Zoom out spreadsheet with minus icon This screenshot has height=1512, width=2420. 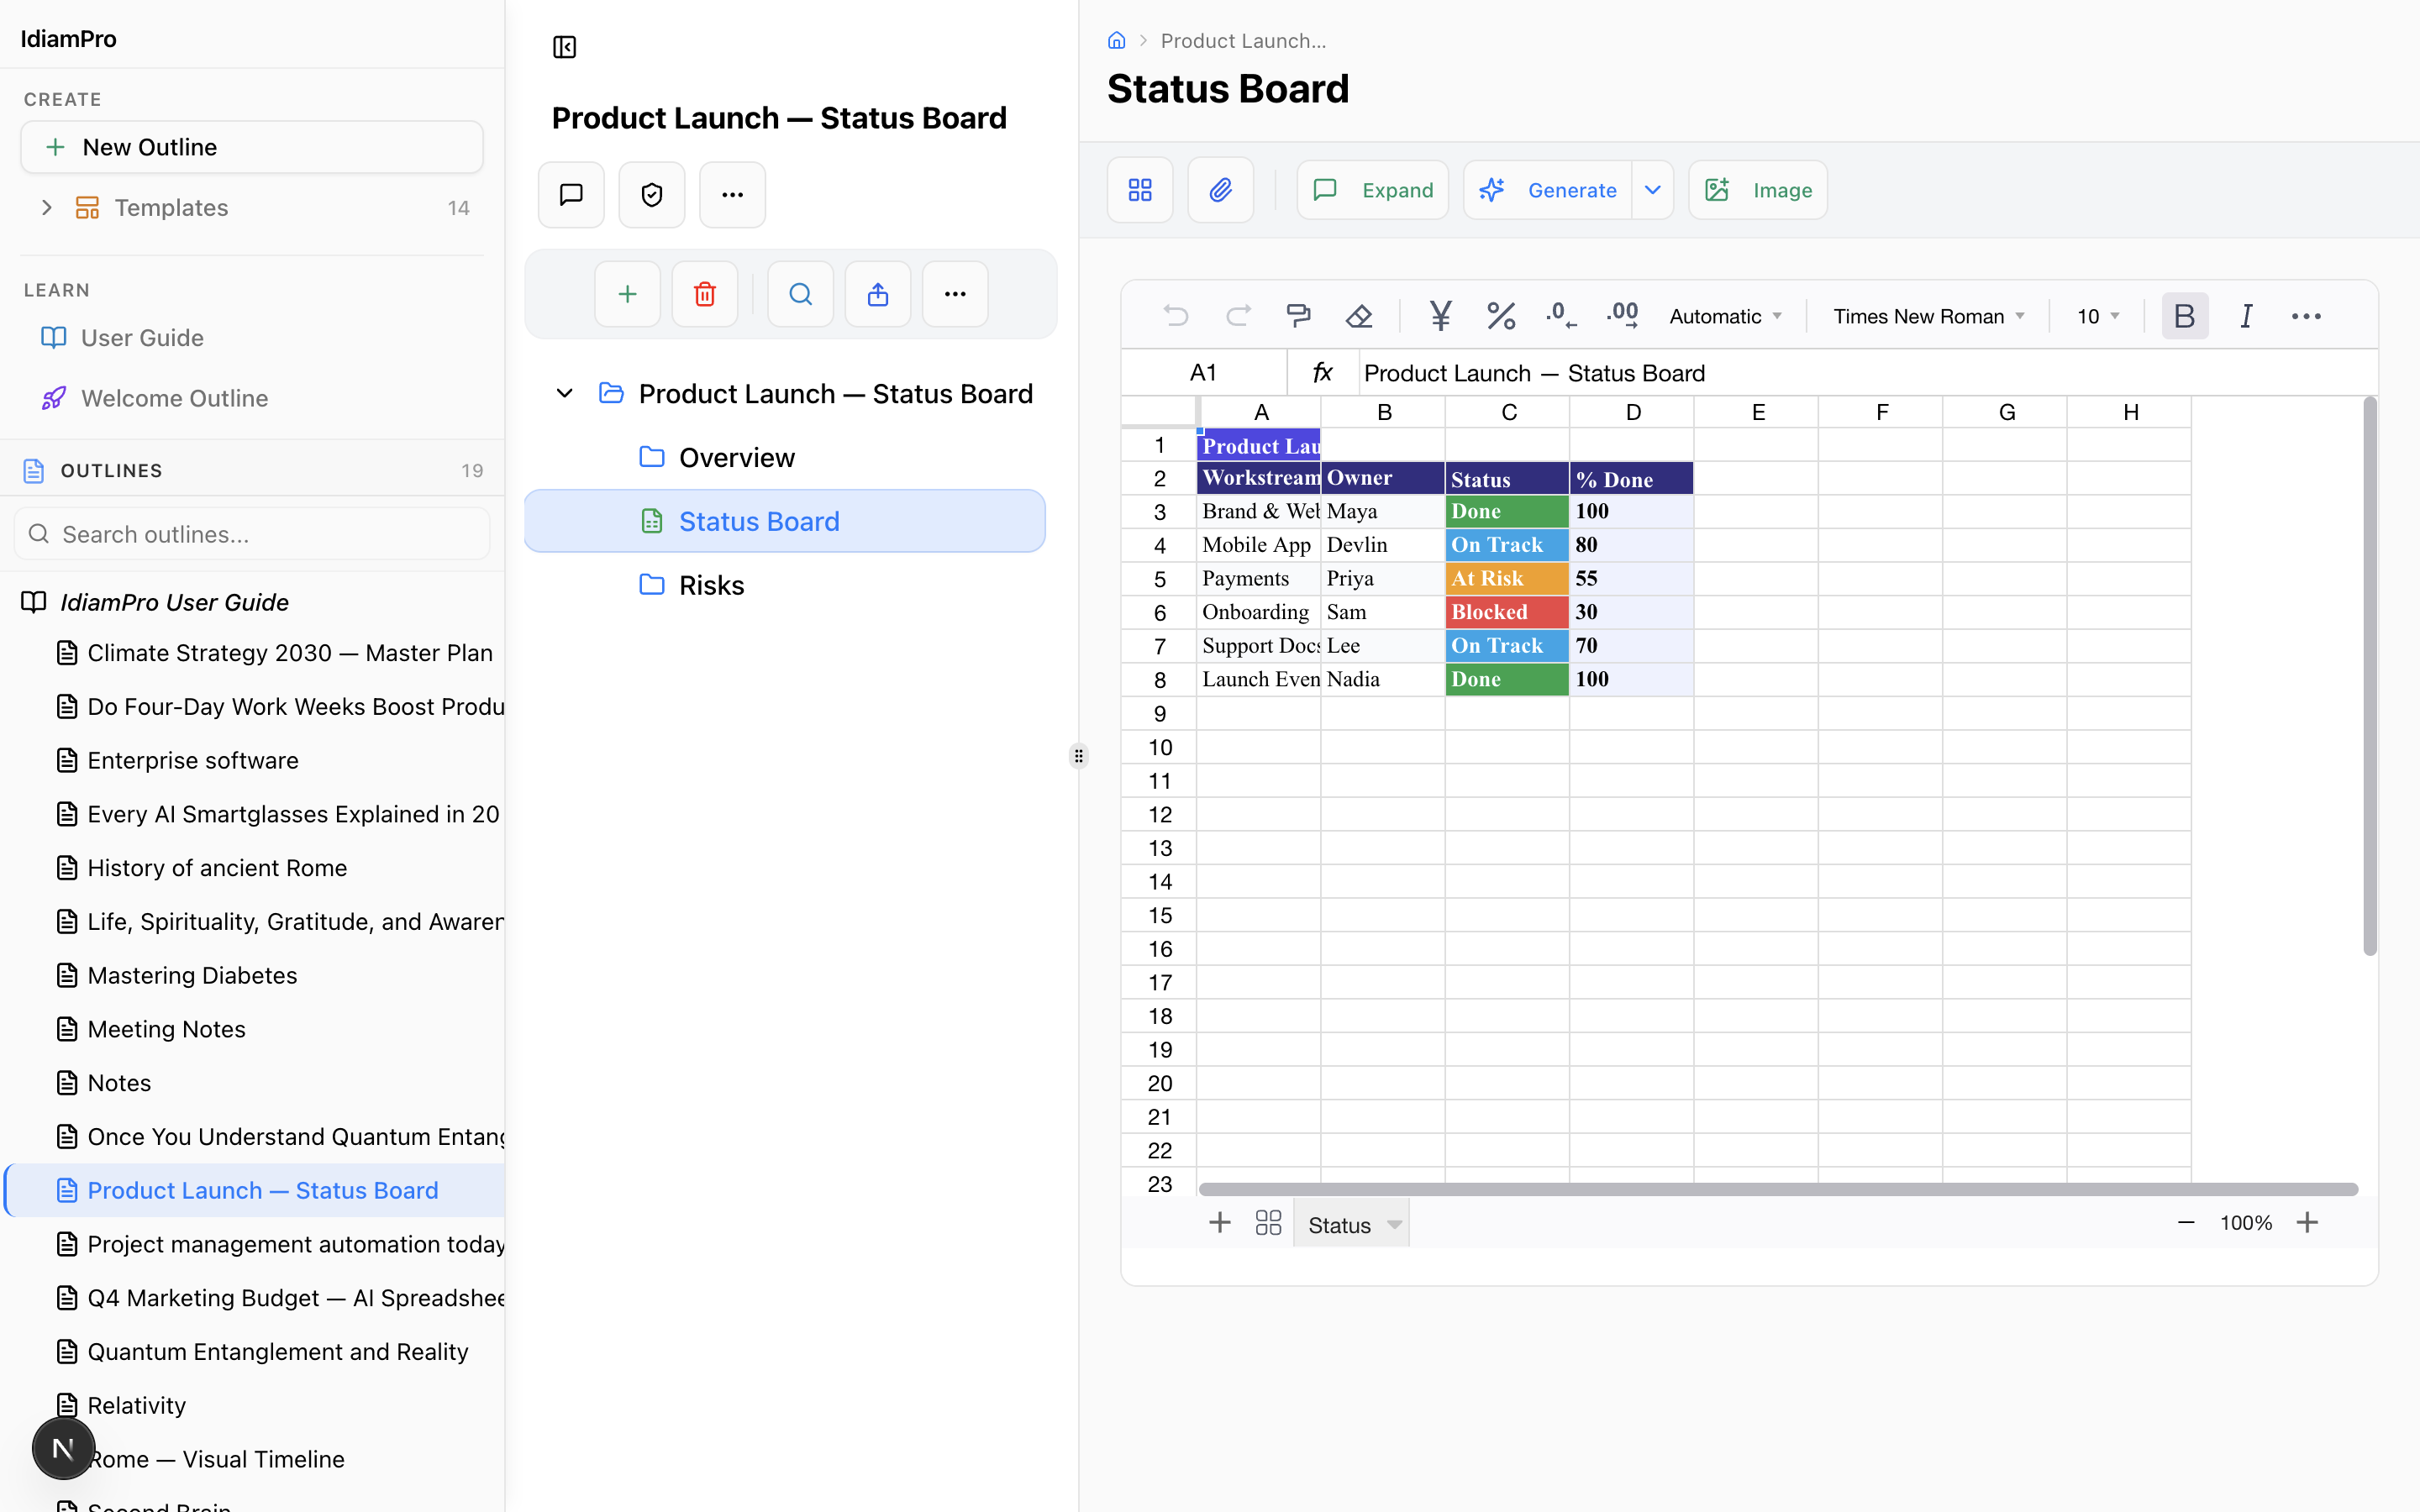coord(2186,1223)
